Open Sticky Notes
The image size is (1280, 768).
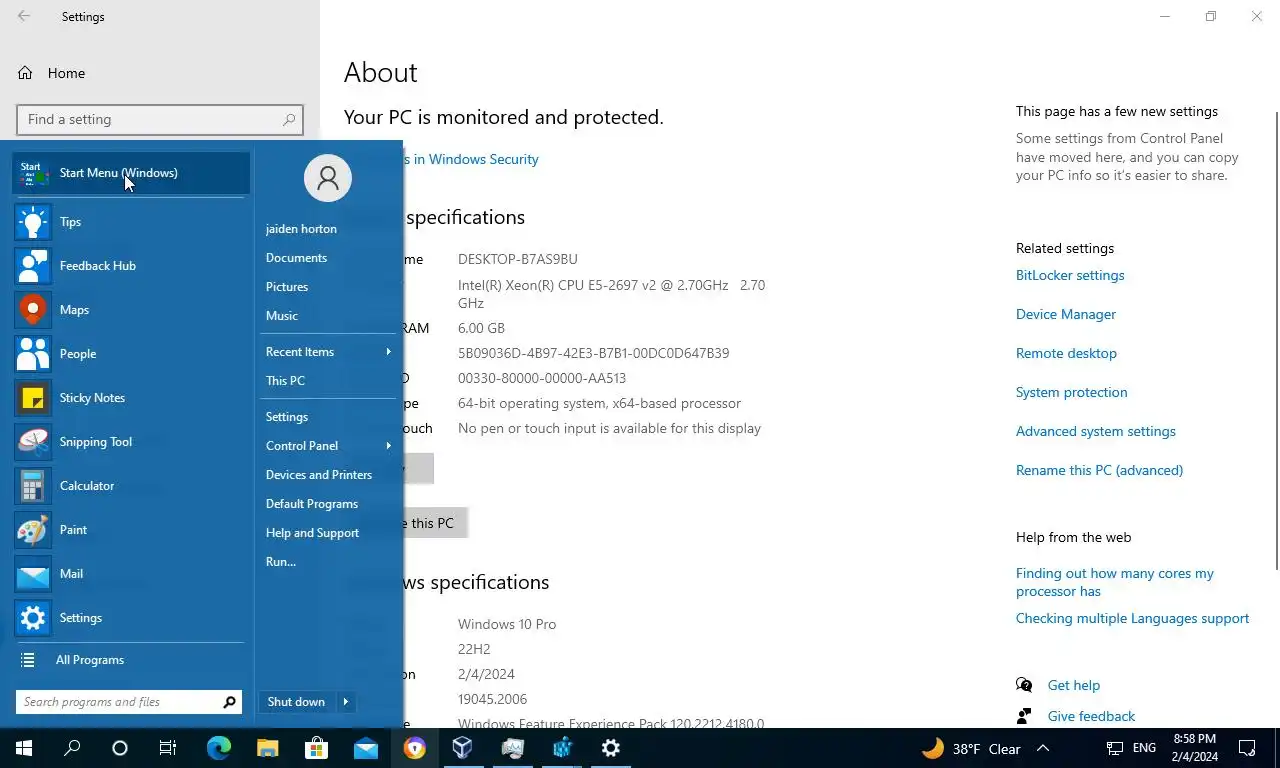(x=131, y=398)
